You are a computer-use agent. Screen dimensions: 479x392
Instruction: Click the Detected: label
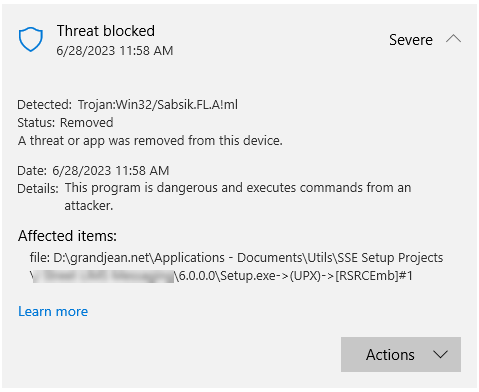(x=44, y=105)
